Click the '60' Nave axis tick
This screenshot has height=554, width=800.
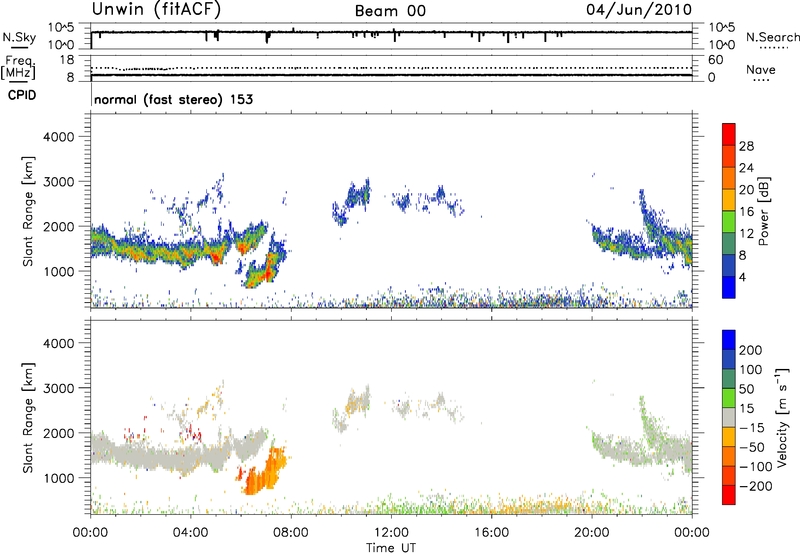715,60
